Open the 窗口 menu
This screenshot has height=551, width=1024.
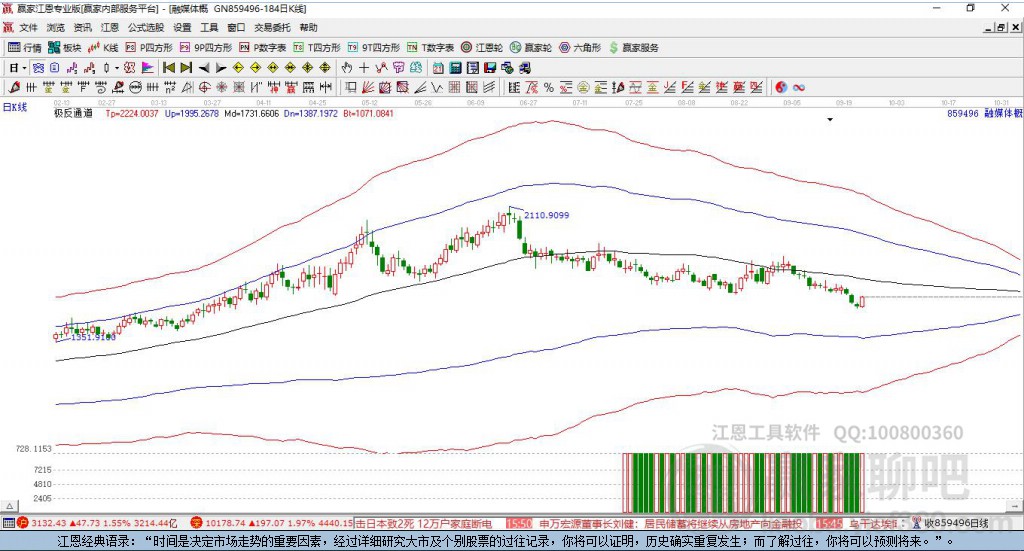click(x=236, y=27)
